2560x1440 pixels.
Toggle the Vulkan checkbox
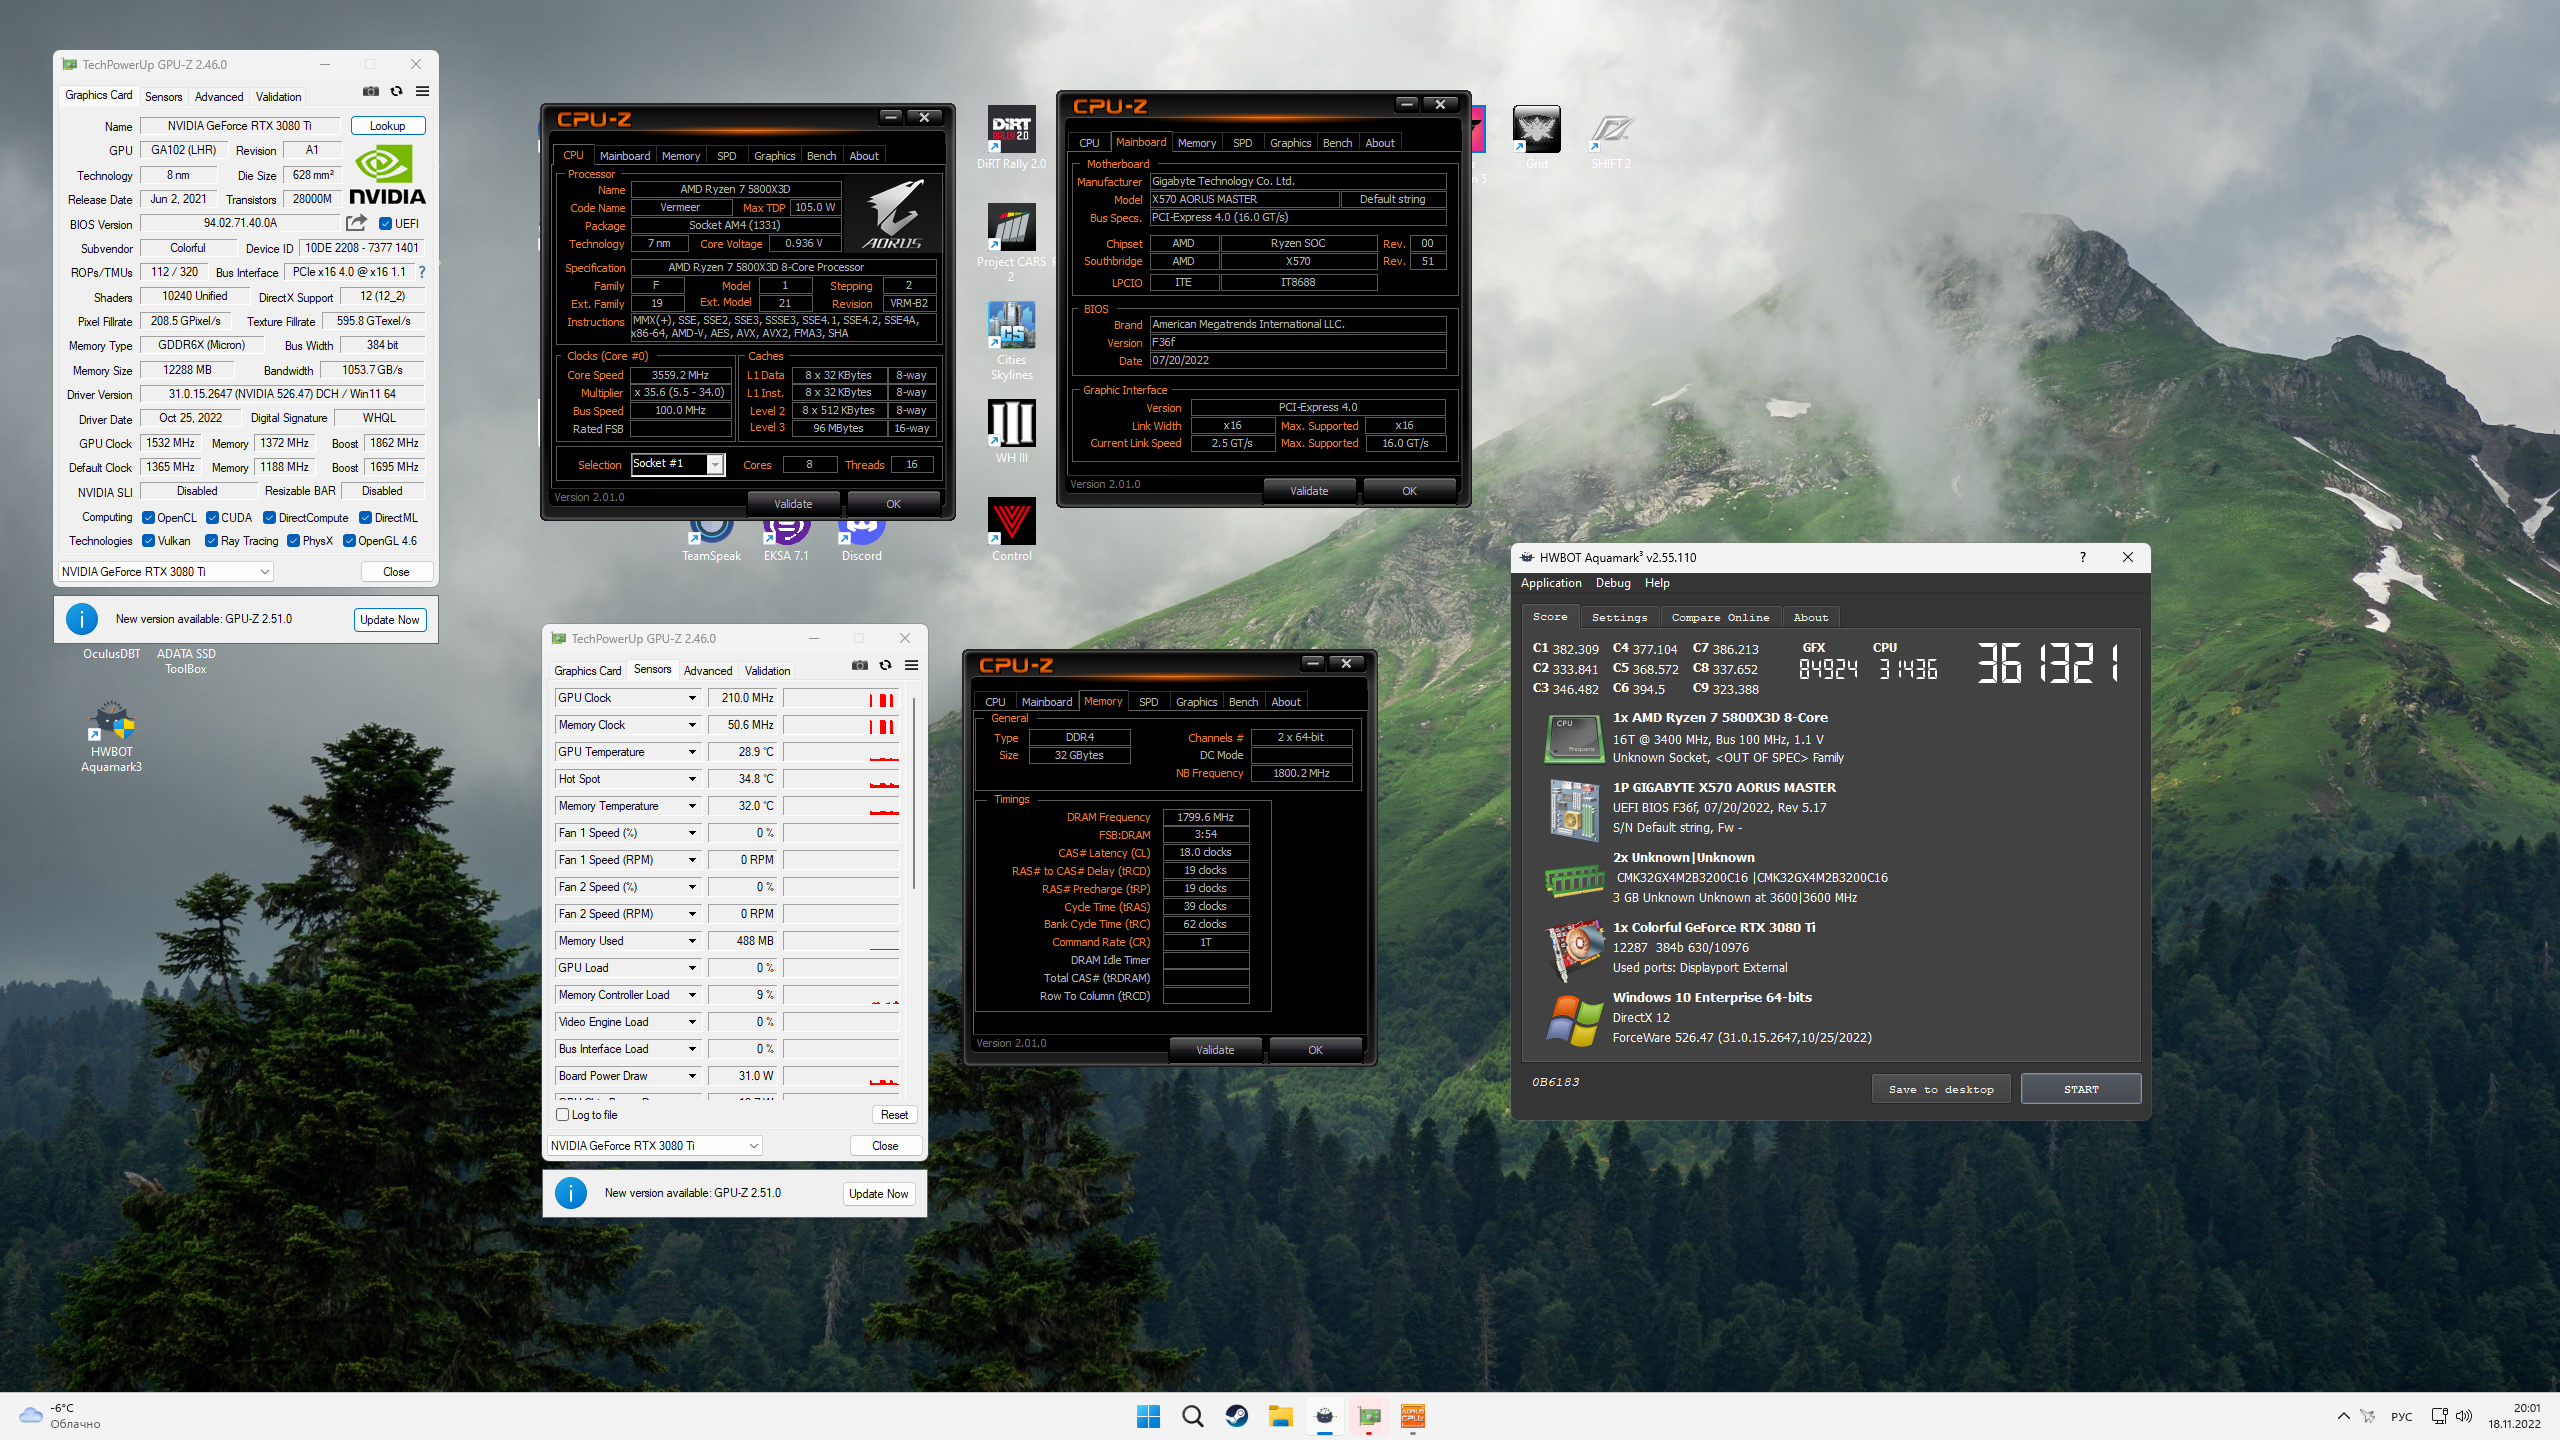tap(148, 541)
